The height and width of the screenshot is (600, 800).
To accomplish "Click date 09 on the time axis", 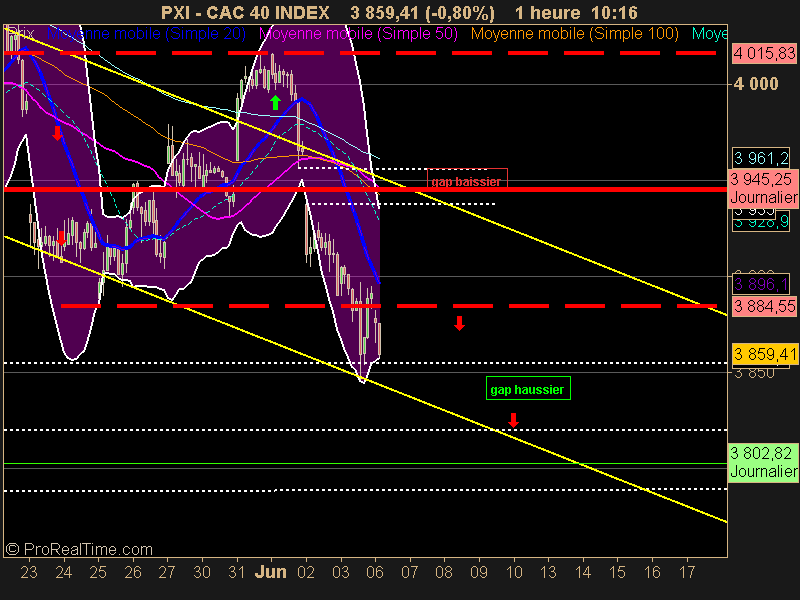I will (x=479, y=572).
